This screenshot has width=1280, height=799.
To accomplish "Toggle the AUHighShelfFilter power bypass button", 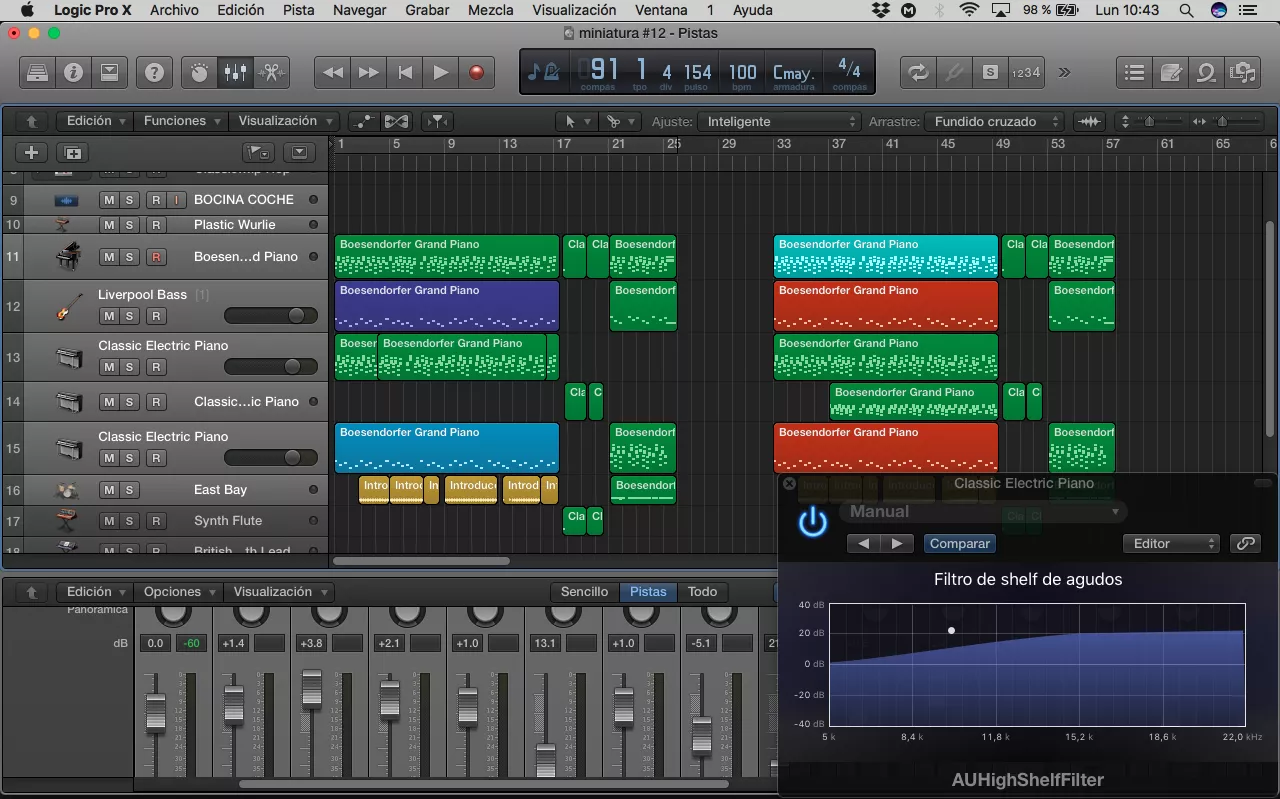I will pos(812,522).
